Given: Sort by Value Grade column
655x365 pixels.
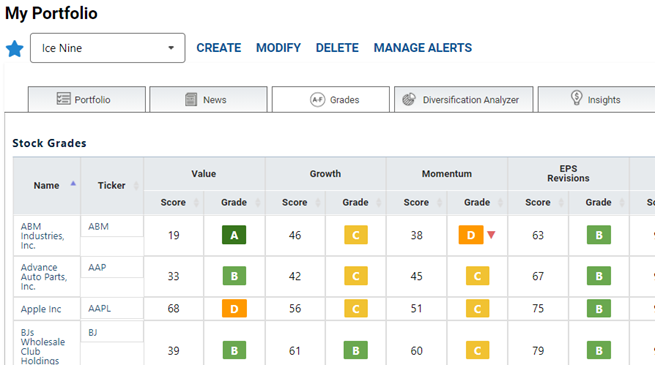Looking at the screenshot, I should 234,203.
